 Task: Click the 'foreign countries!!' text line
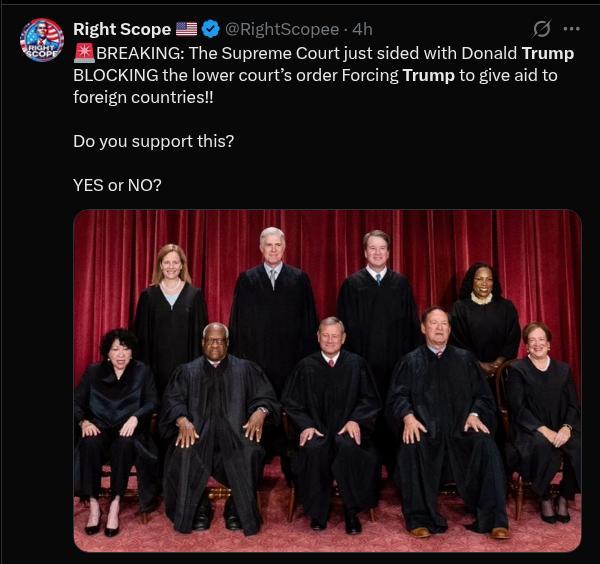pyautogui.click(x=143, y=97)
